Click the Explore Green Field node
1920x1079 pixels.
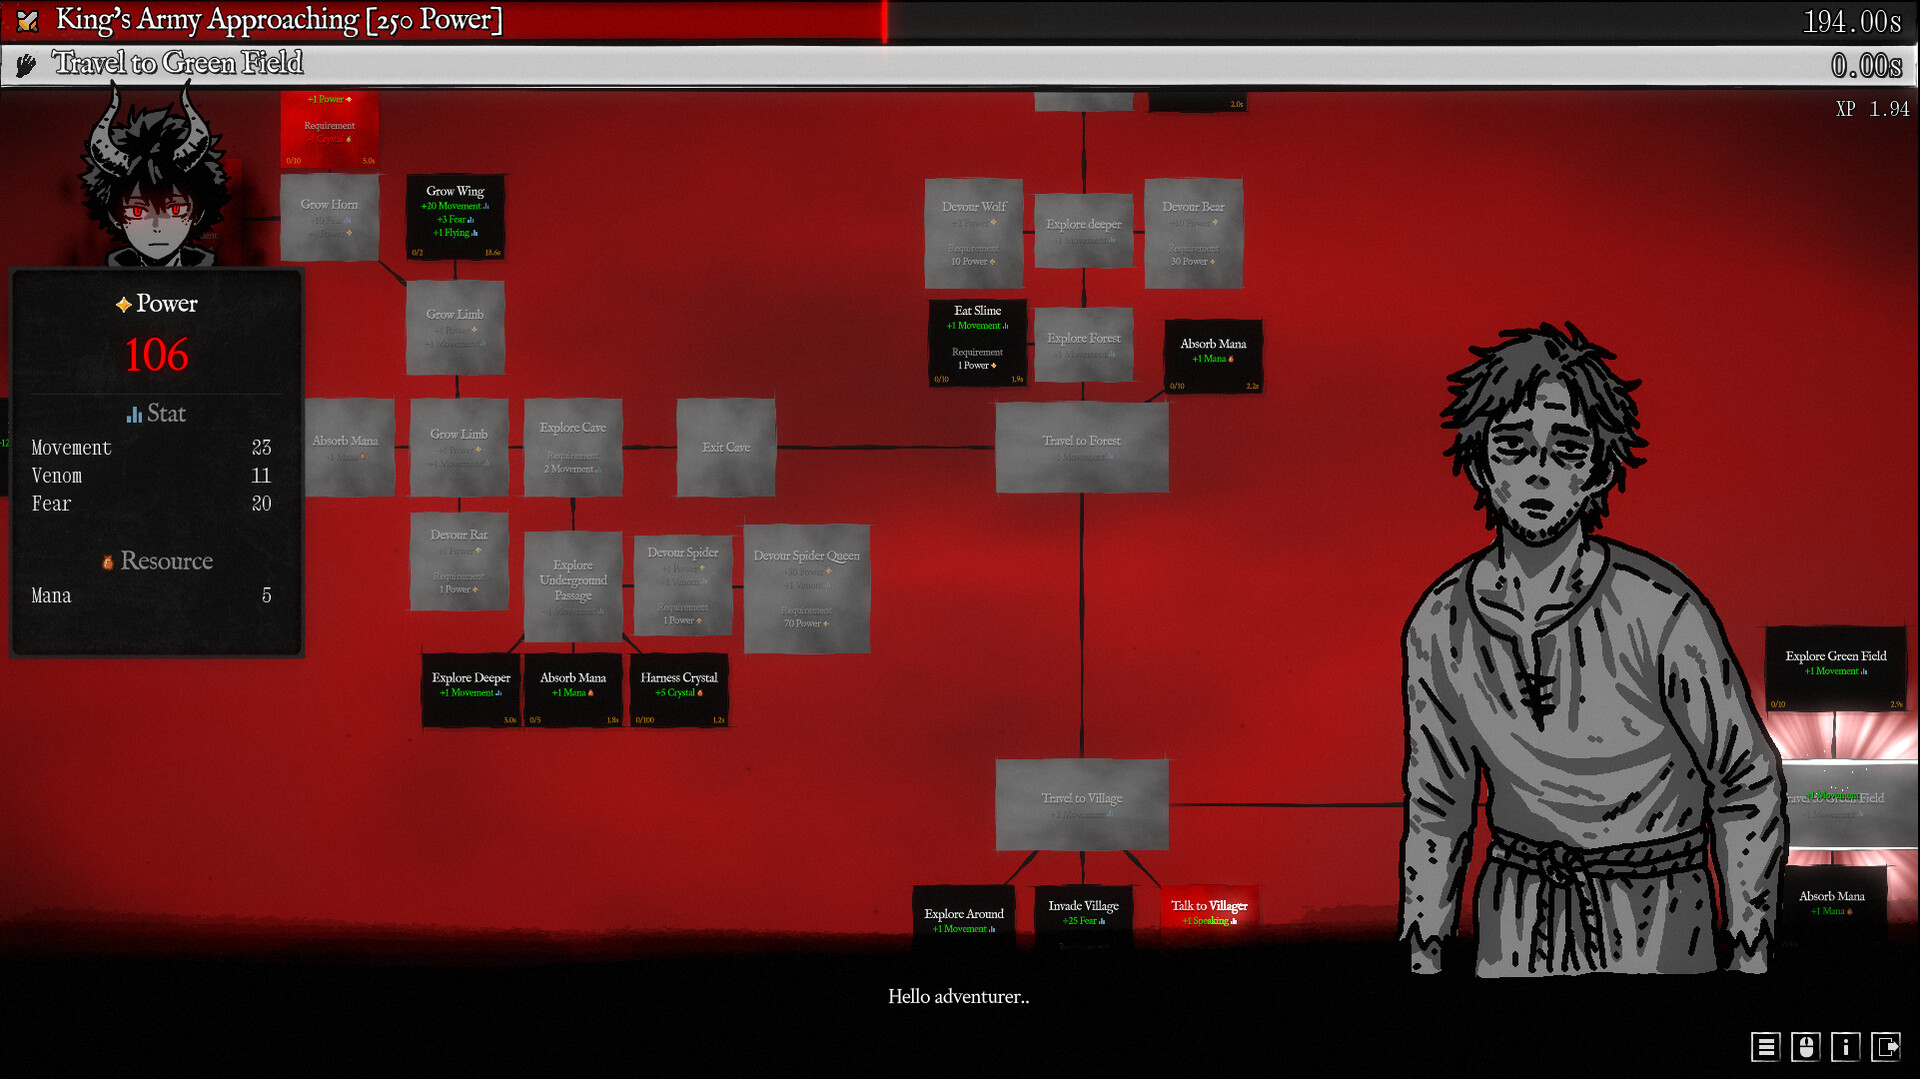point(1837,668)
